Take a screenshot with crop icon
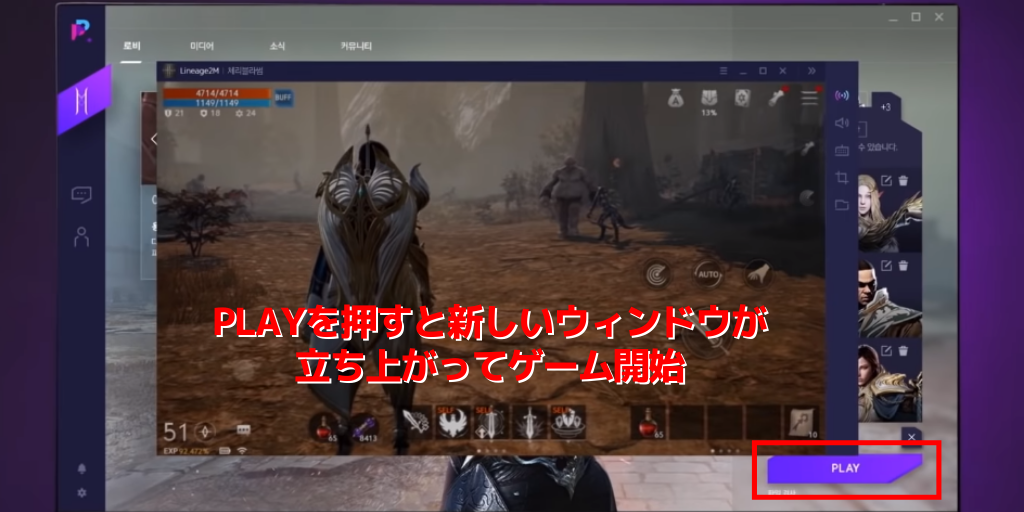 click(842, 178)
